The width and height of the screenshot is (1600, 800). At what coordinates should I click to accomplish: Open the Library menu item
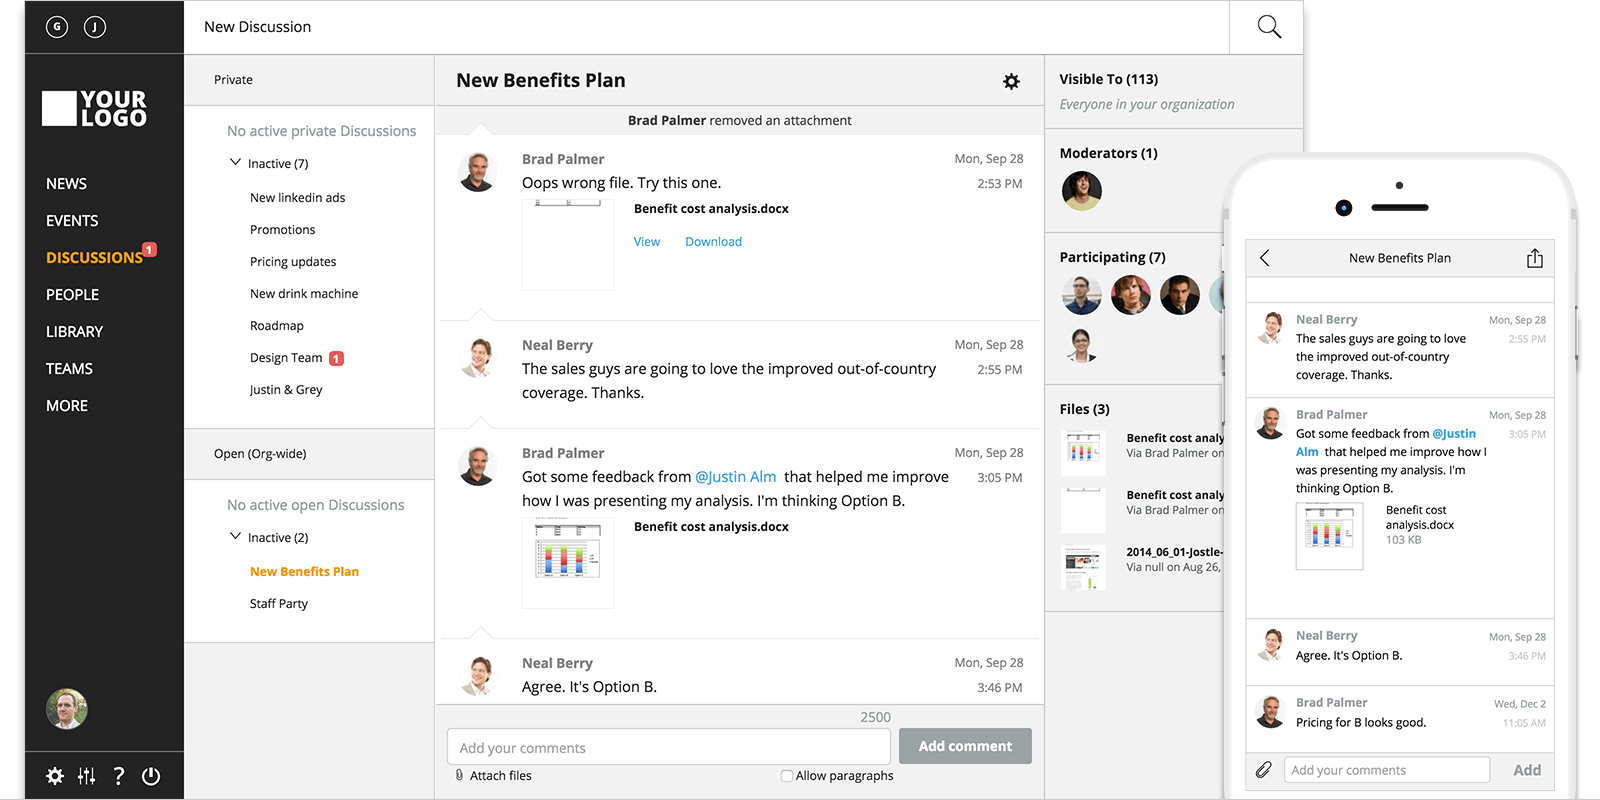[74, 332]
